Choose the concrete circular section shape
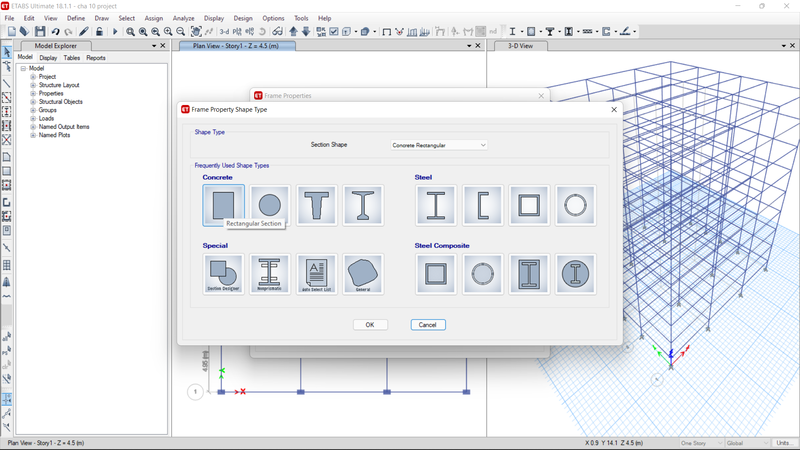800x450 pixels. click(x=269, y=205)
